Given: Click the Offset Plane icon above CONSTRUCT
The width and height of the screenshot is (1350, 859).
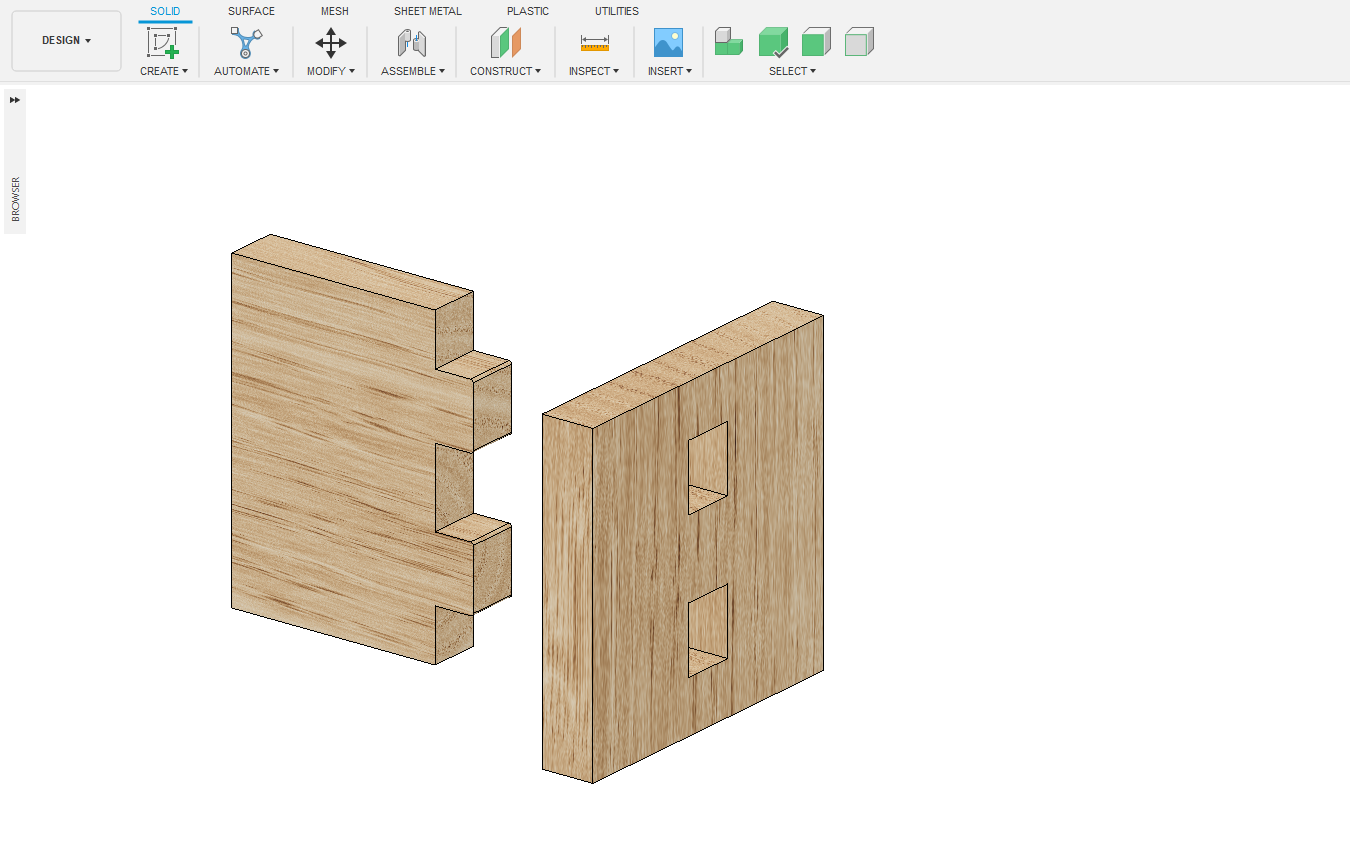Looking at the screenshot, I should [505, 42].
